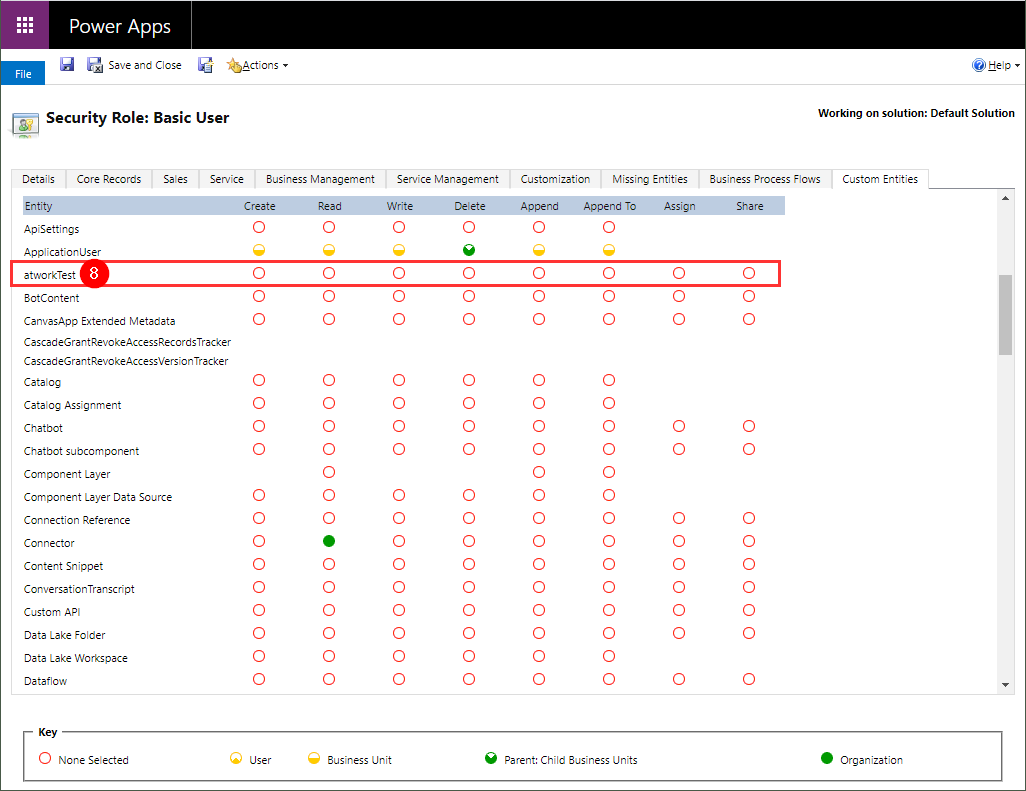Click Connector Read organization-level green circle
Screen dimensions: 1026x791
329,542
